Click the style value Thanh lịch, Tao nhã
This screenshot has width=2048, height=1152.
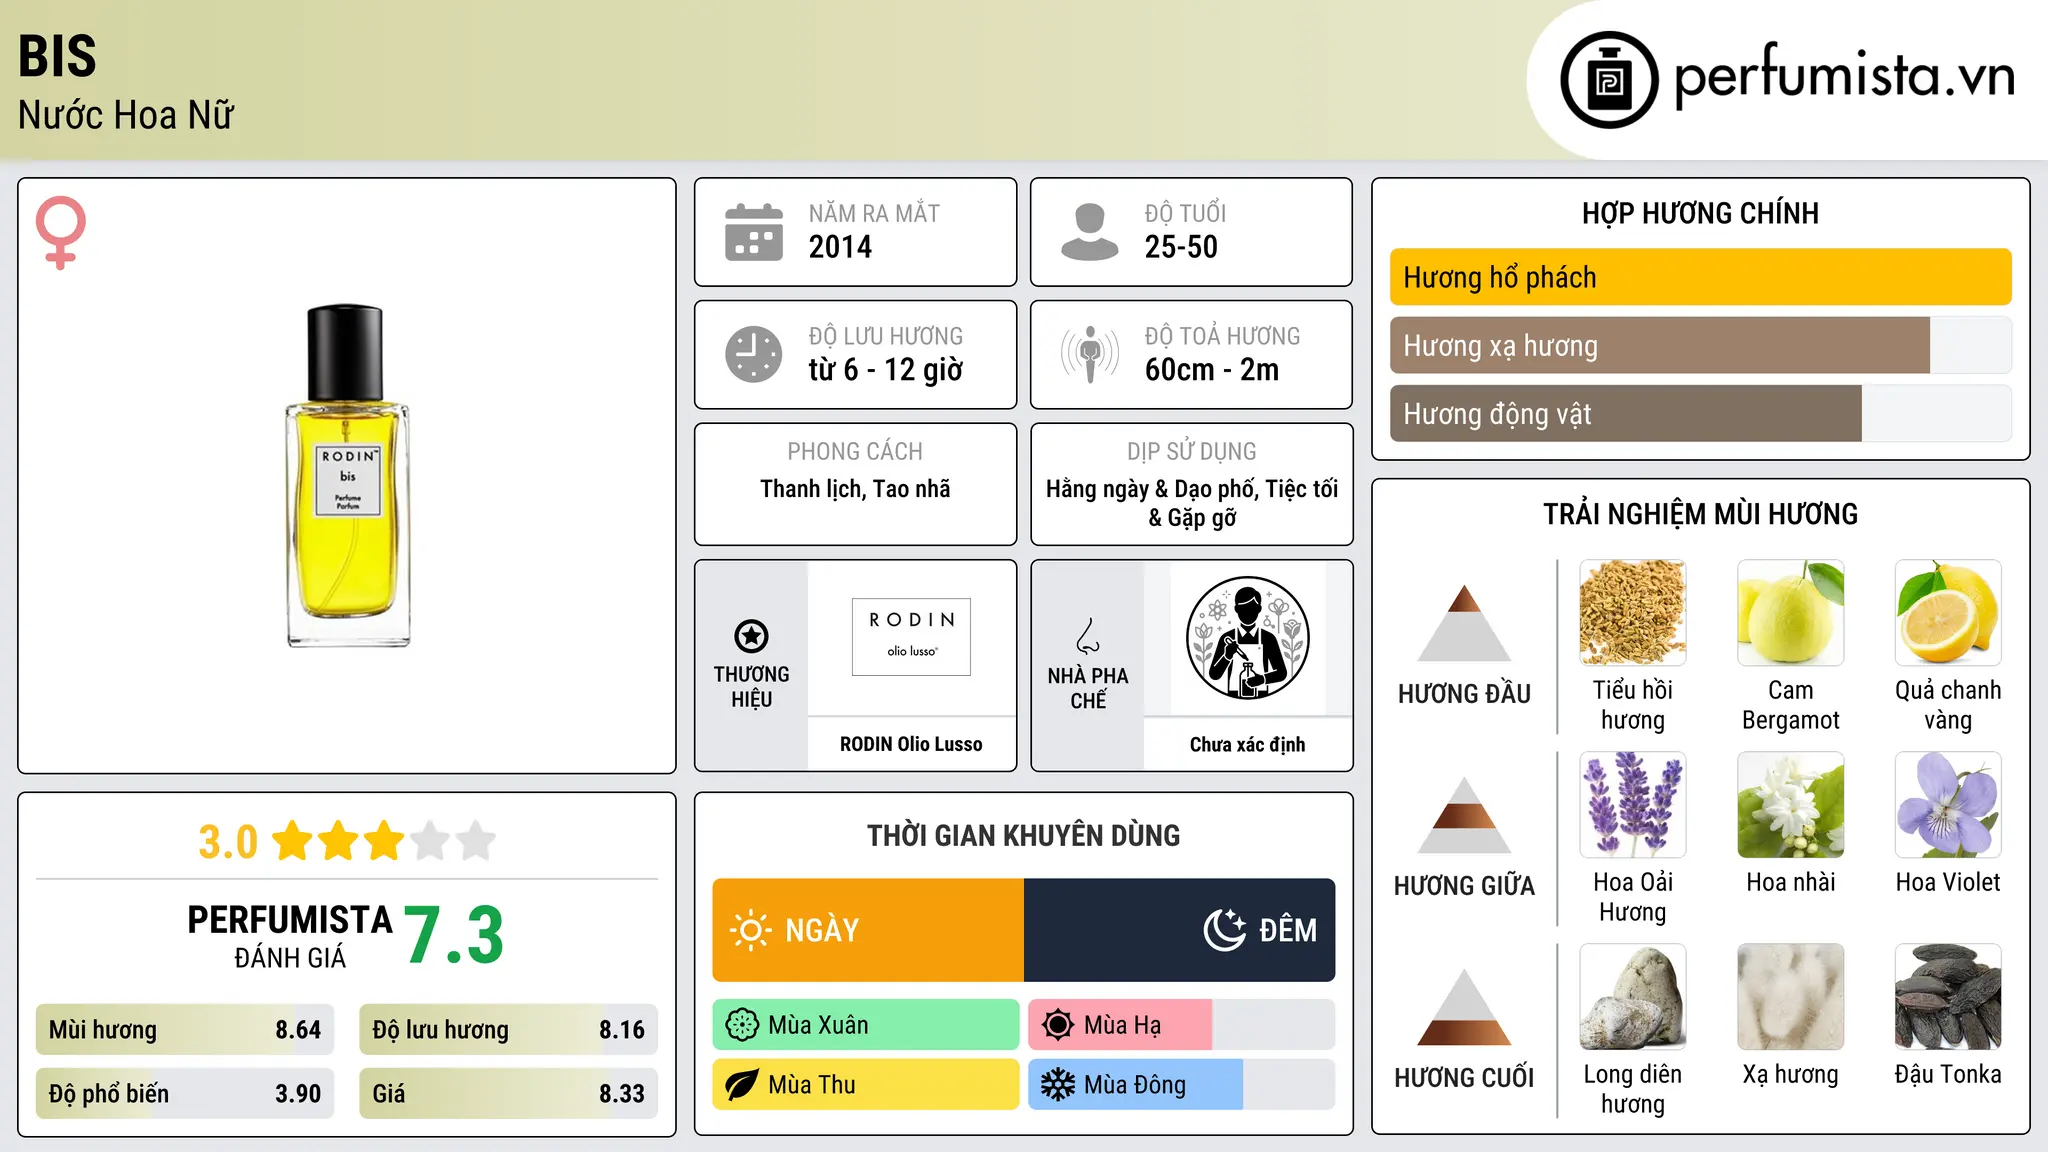pos(855,489)
